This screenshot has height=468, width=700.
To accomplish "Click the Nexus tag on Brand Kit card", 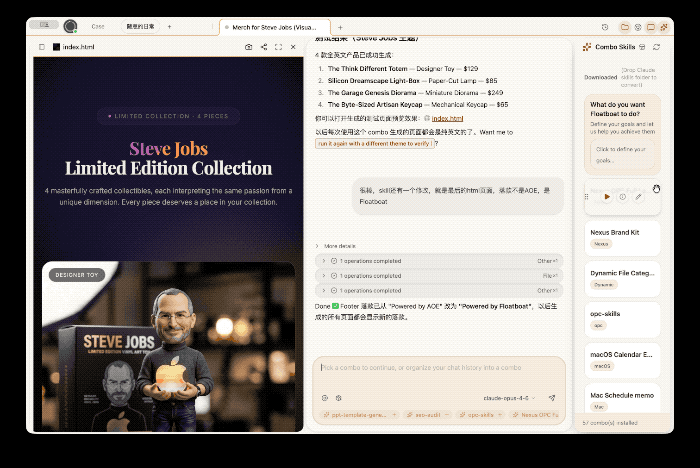I will 601,244.
